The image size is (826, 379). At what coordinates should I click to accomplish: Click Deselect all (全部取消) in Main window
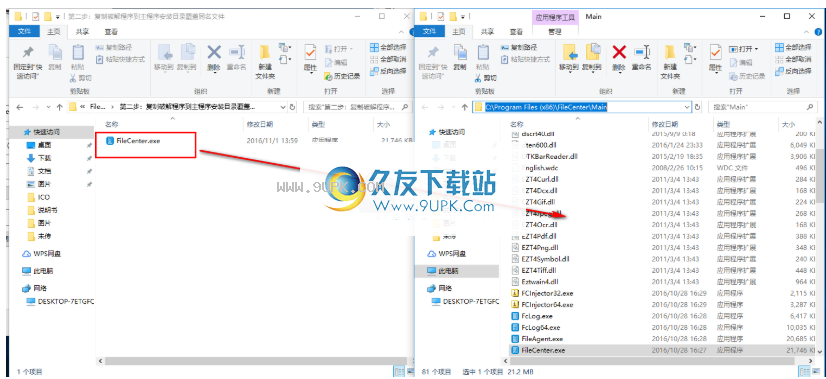(x=793, y=59)
